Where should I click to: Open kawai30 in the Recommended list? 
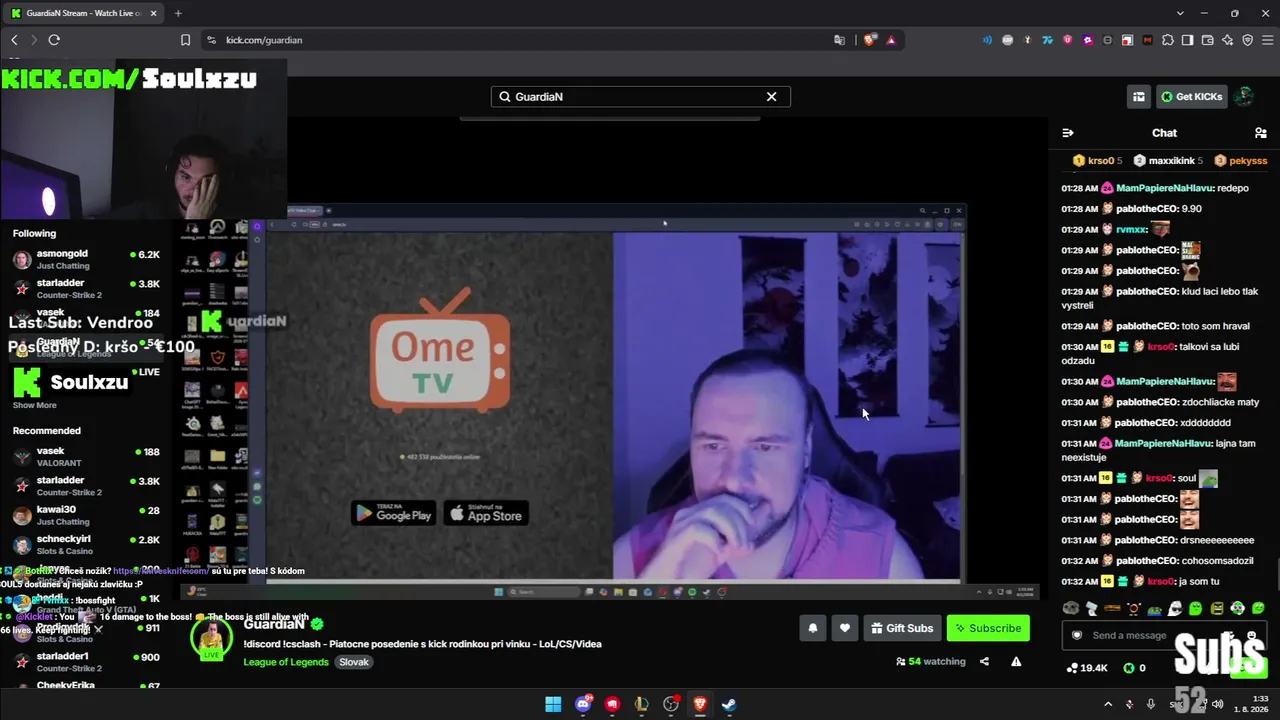[x=86, y=515]
